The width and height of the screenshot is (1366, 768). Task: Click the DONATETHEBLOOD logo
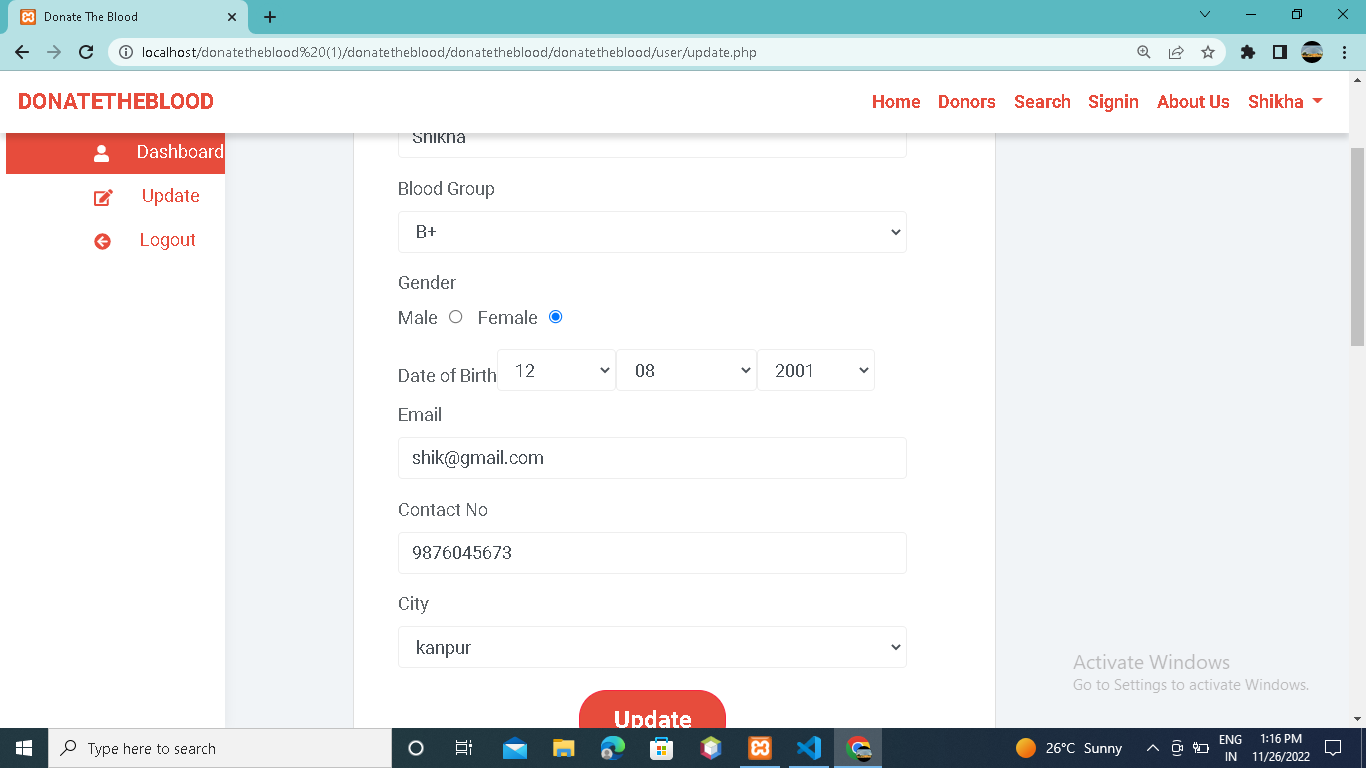(114, 101)
